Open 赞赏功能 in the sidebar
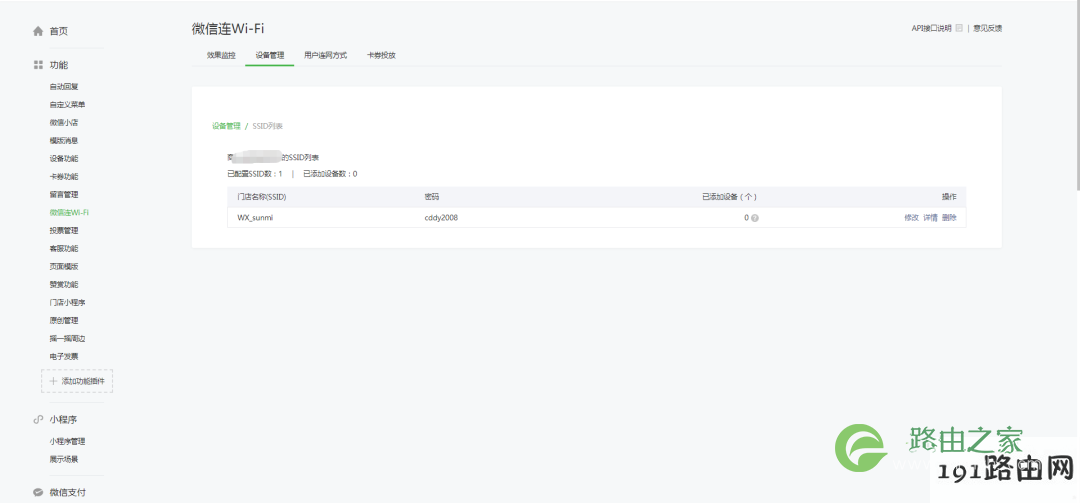This screenshot has width=1080, height=503. coord(64,284)
